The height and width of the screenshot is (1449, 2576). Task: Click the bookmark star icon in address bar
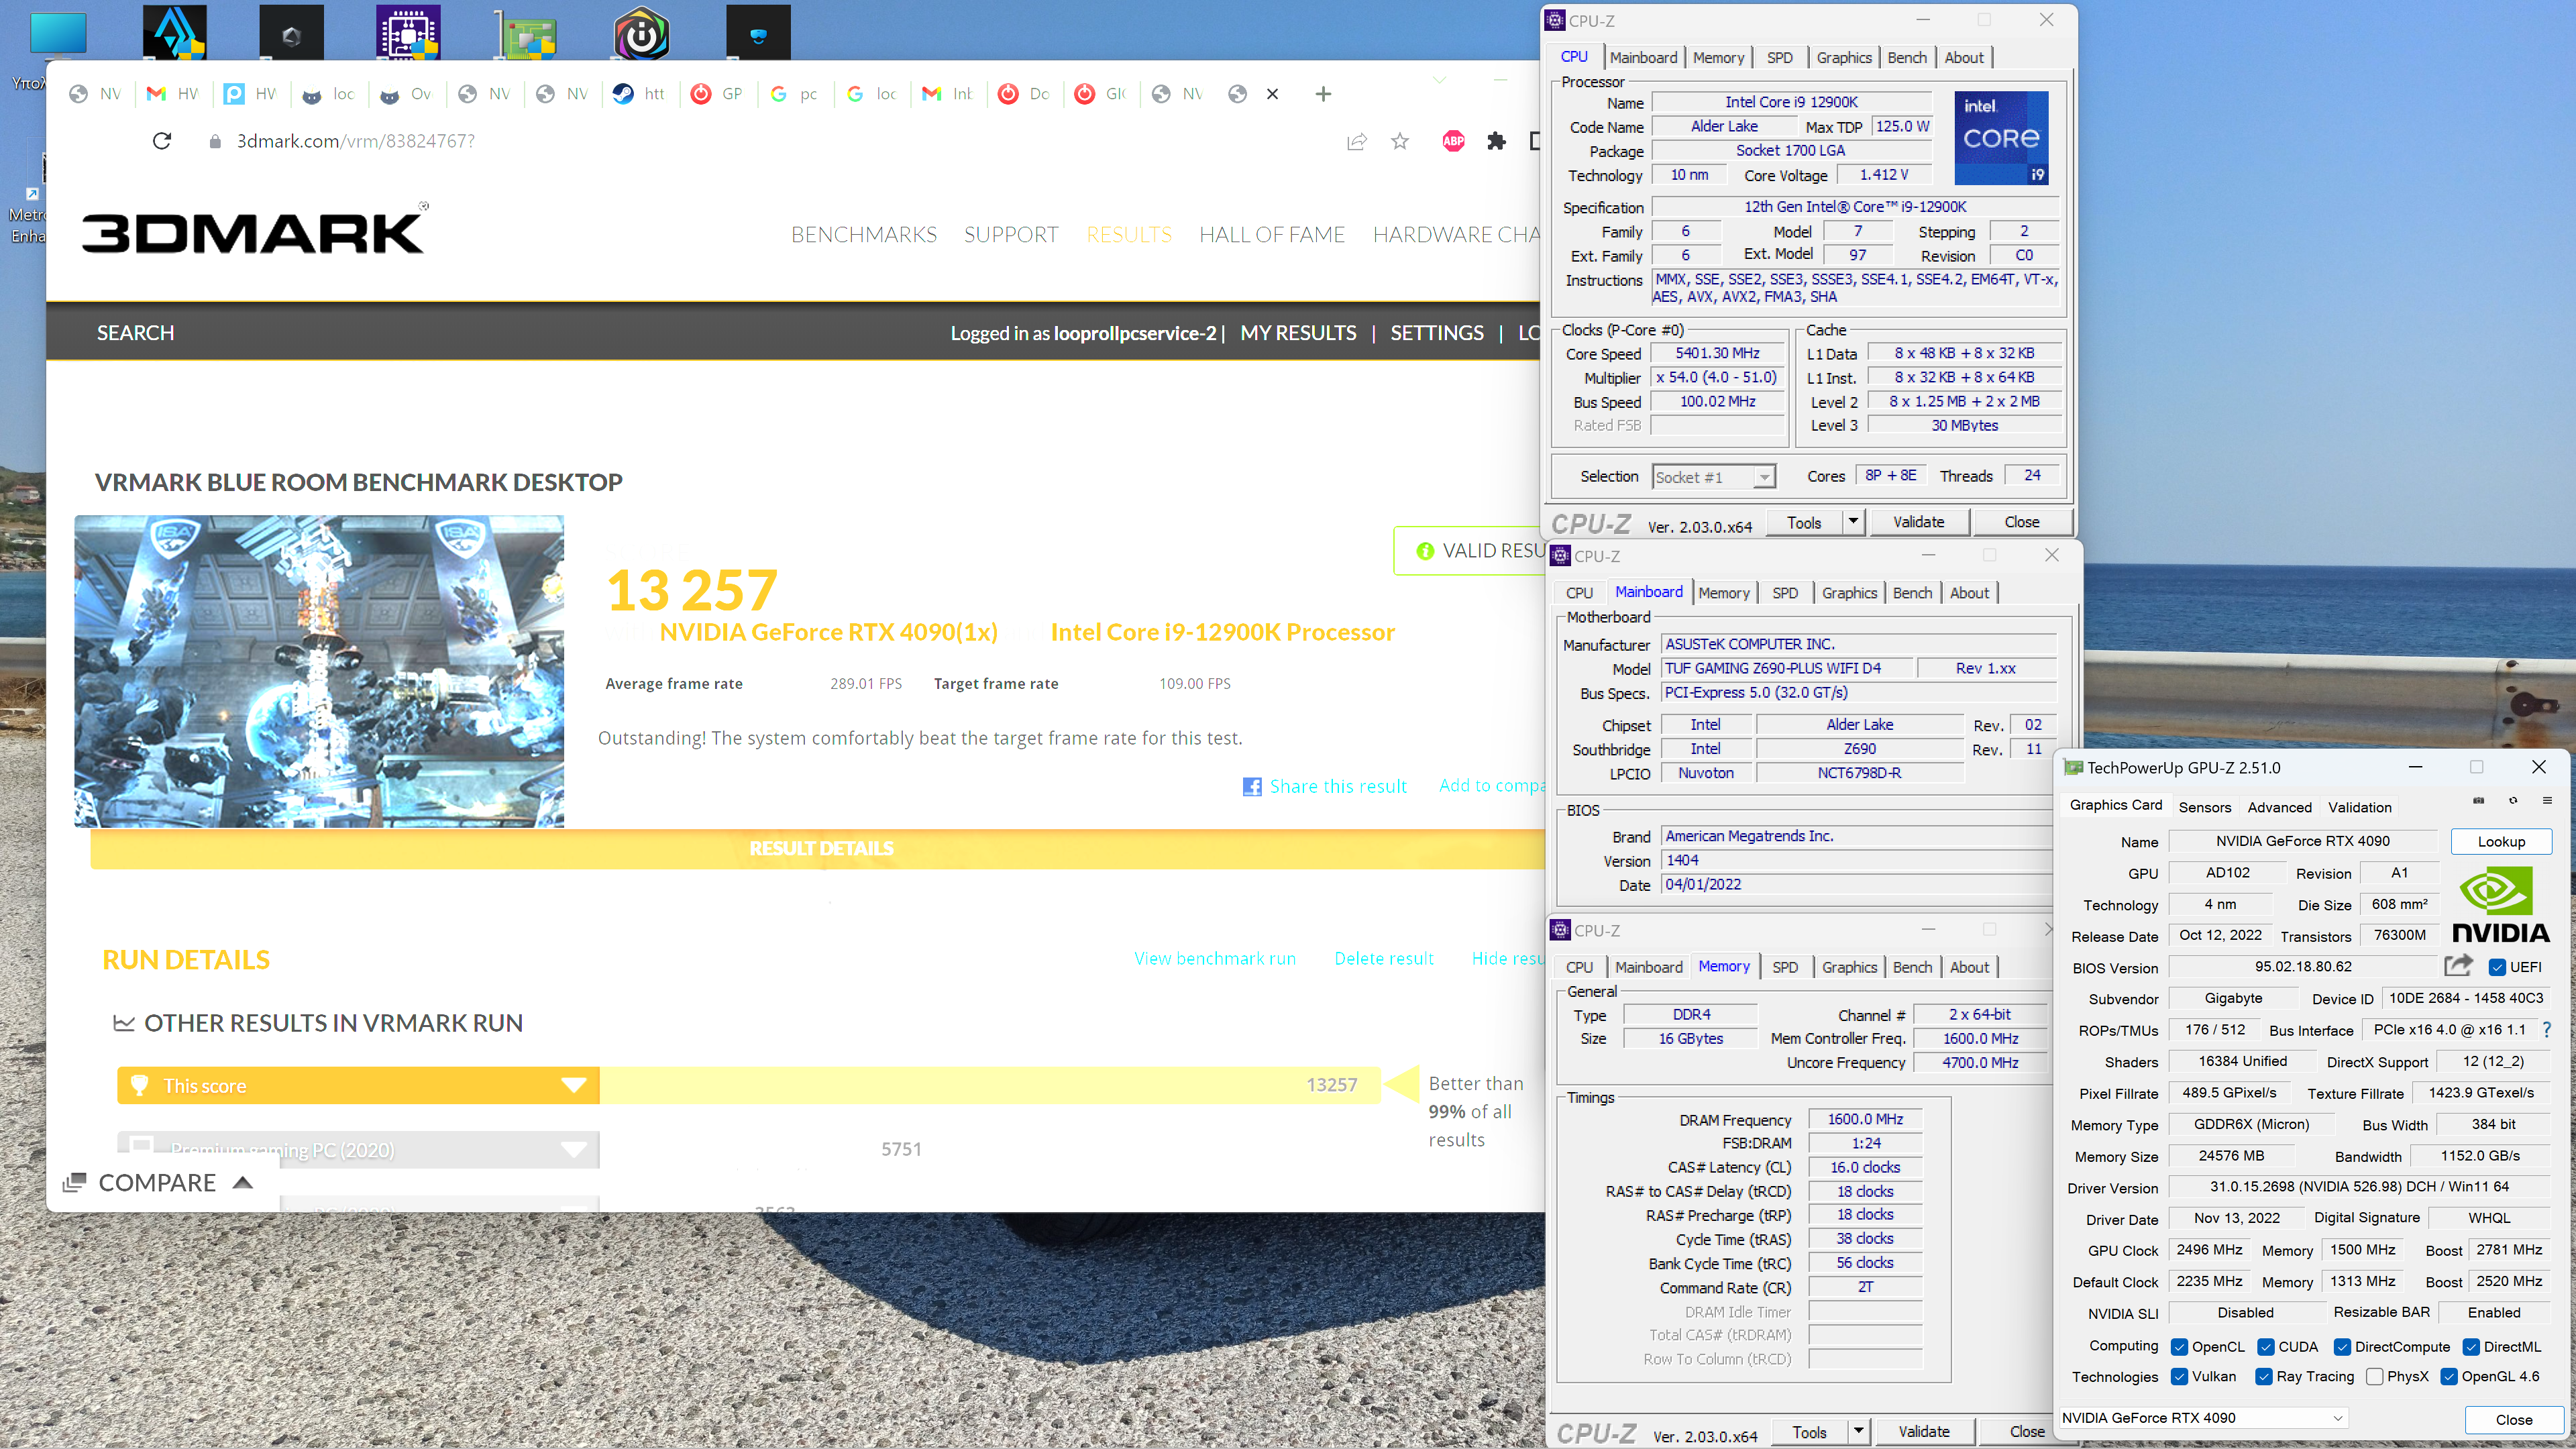[1400, 141]
